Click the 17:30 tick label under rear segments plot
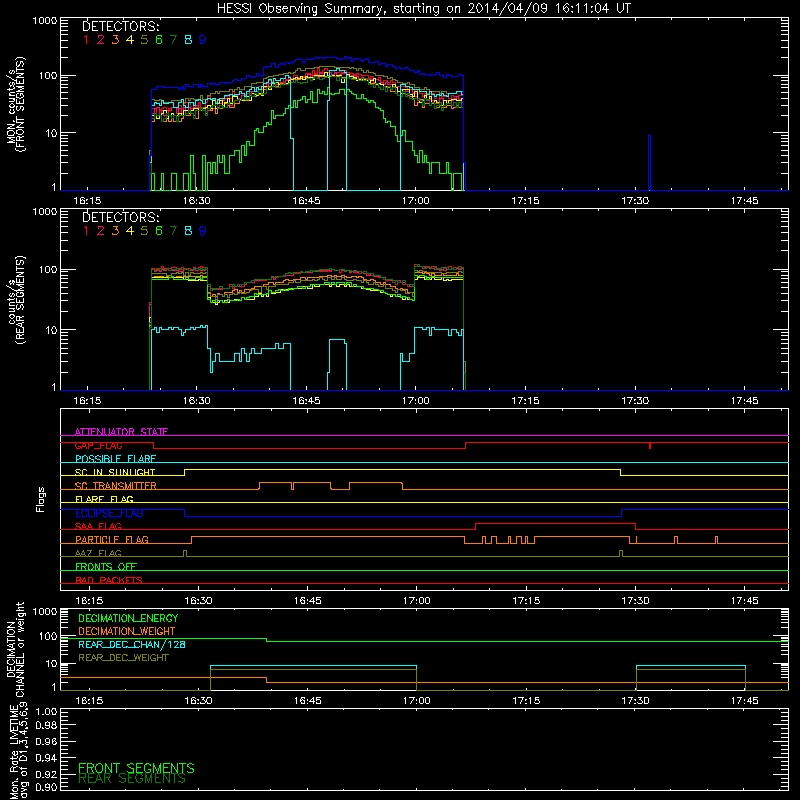 pyautogui.click(x=635, y=401)
